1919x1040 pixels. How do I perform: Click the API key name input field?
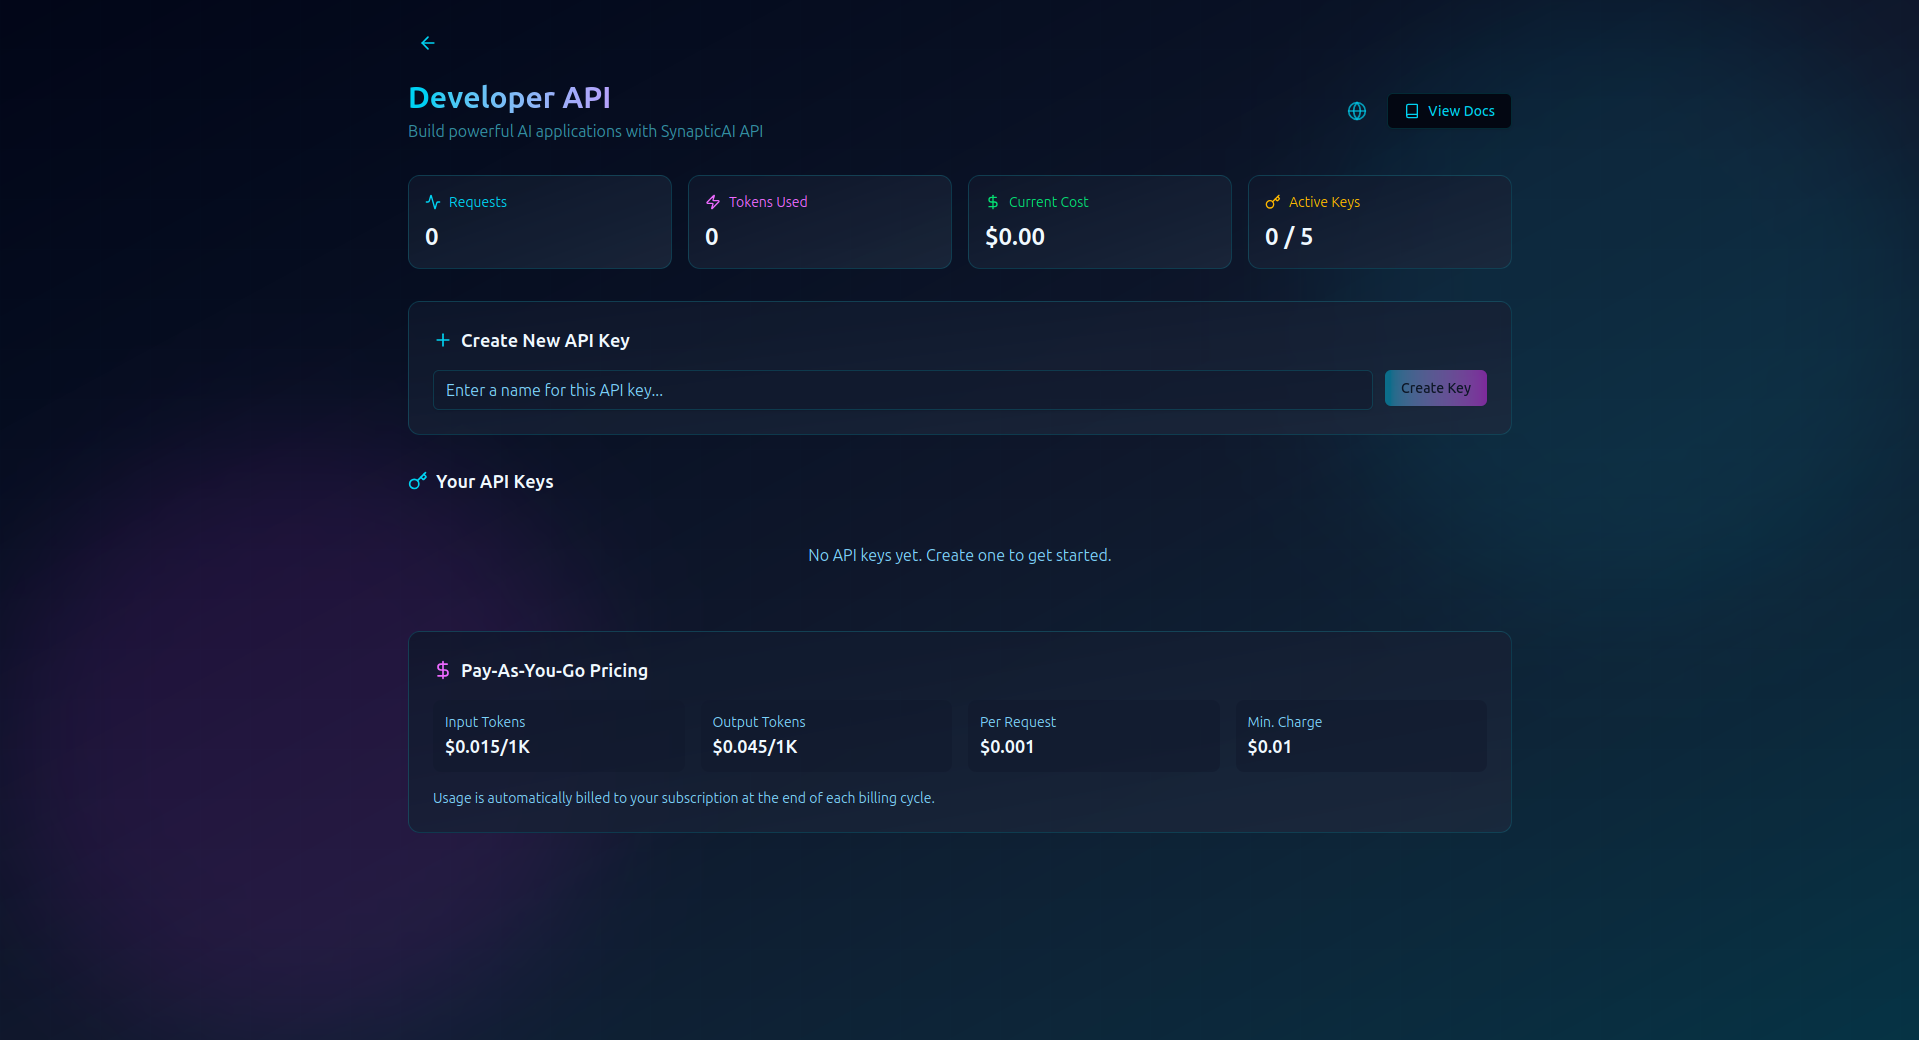901,390
